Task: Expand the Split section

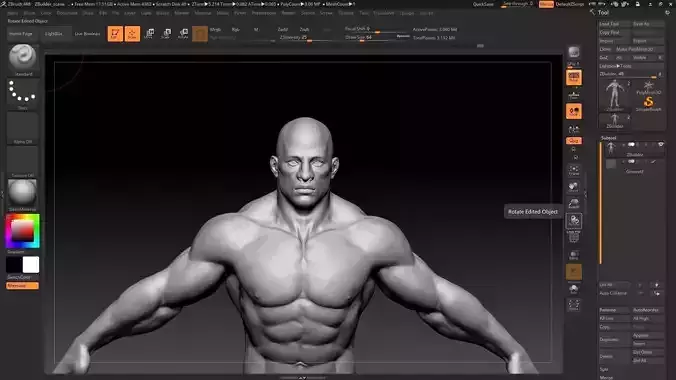Action: [604, 369]
